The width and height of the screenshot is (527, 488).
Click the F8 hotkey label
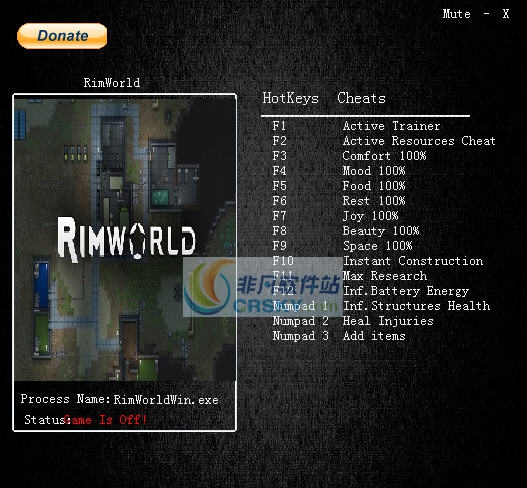pyautogui.click(x=279, y=231)
